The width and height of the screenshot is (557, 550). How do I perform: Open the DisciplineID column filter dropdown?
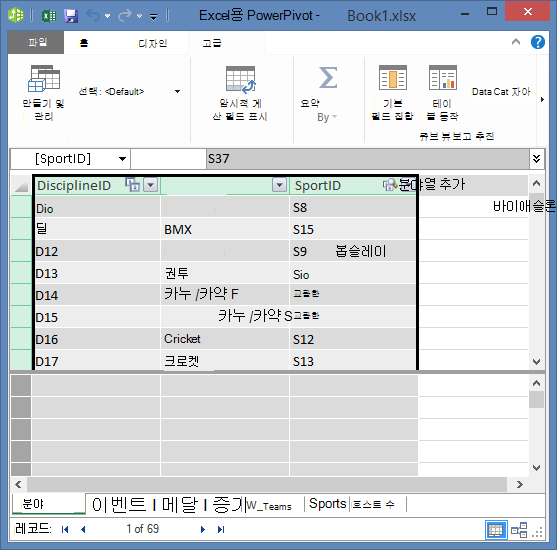[x=150, y=185]
